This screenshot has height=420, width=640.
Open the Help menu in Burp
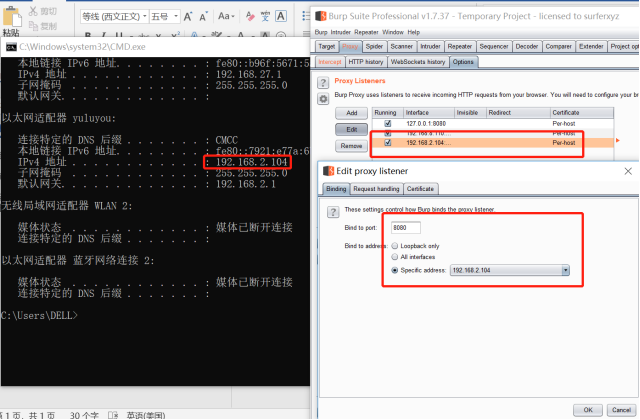413,32
